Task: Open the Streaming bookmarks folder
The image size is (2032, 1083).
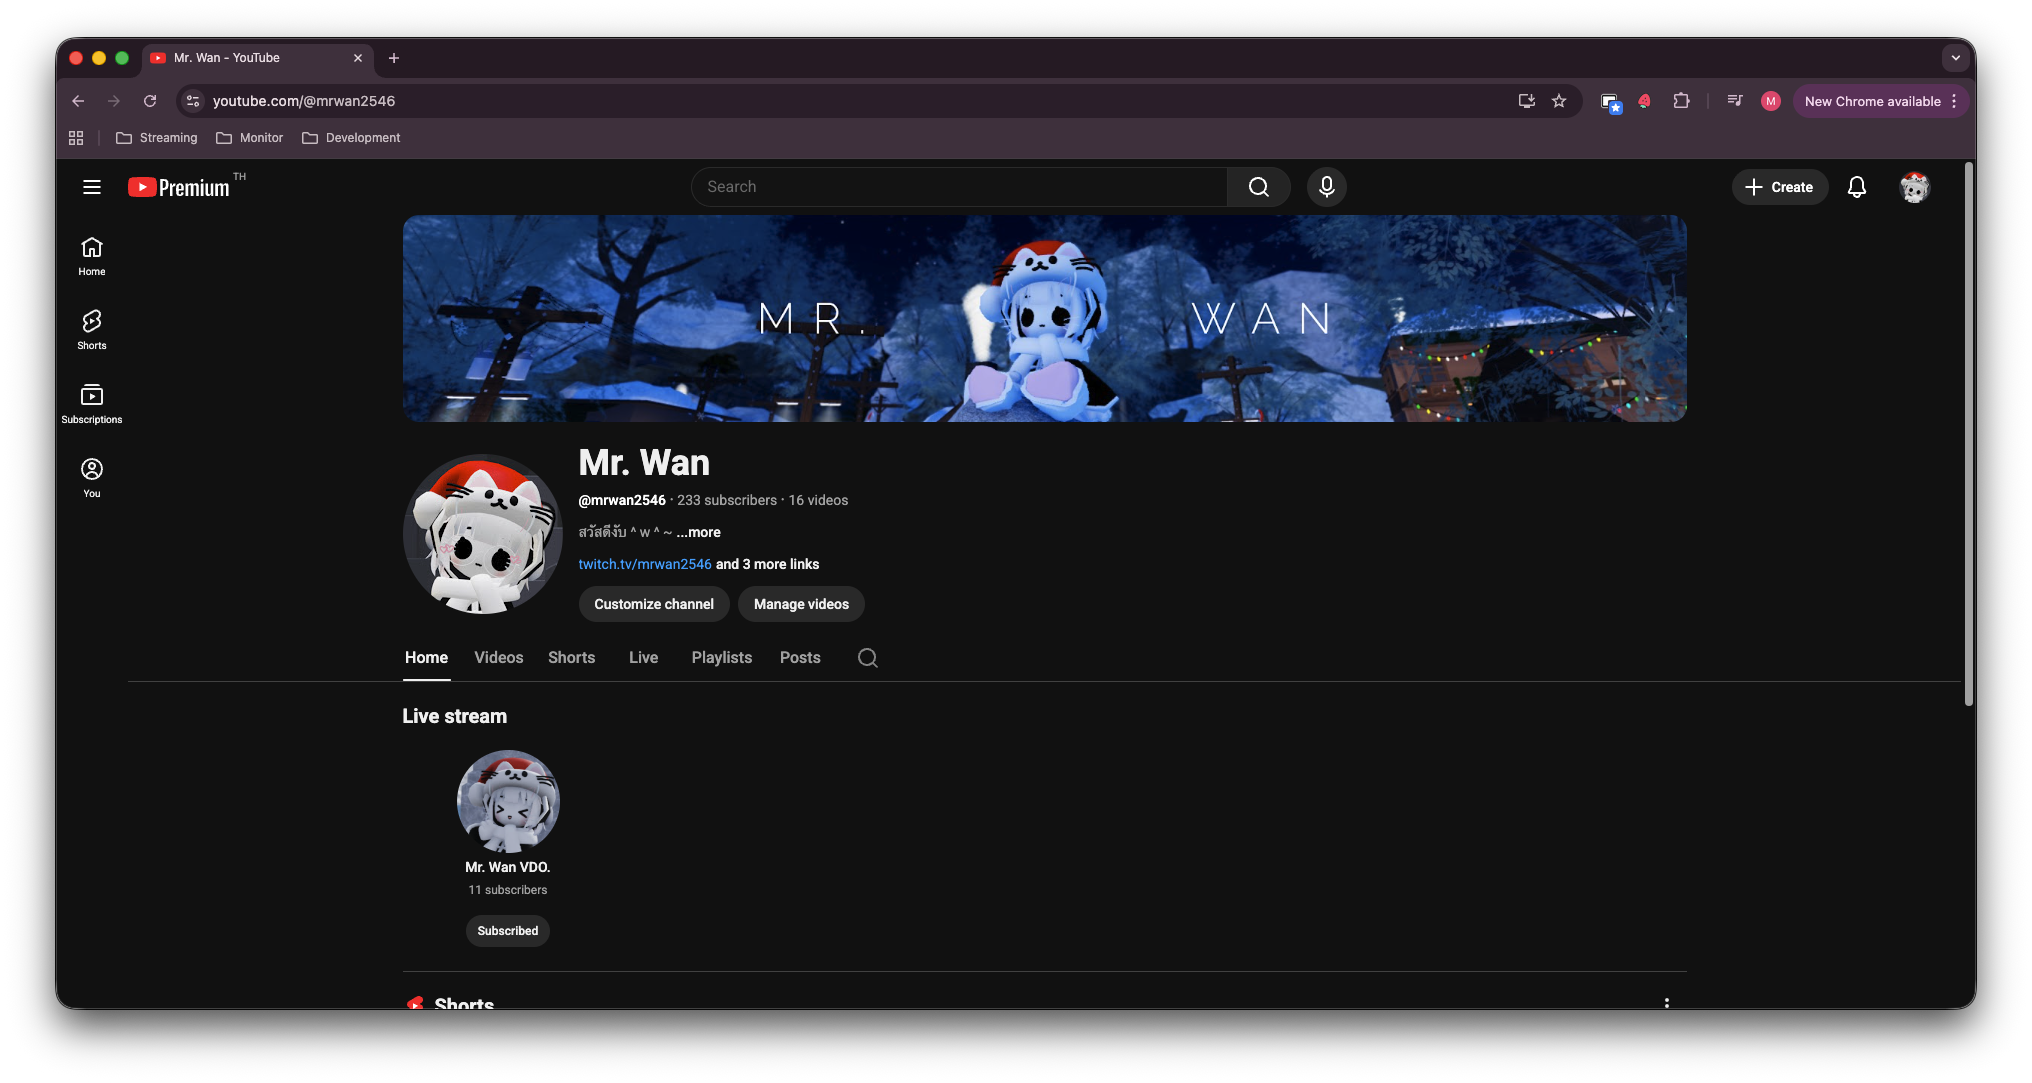Action: (157, 138)
